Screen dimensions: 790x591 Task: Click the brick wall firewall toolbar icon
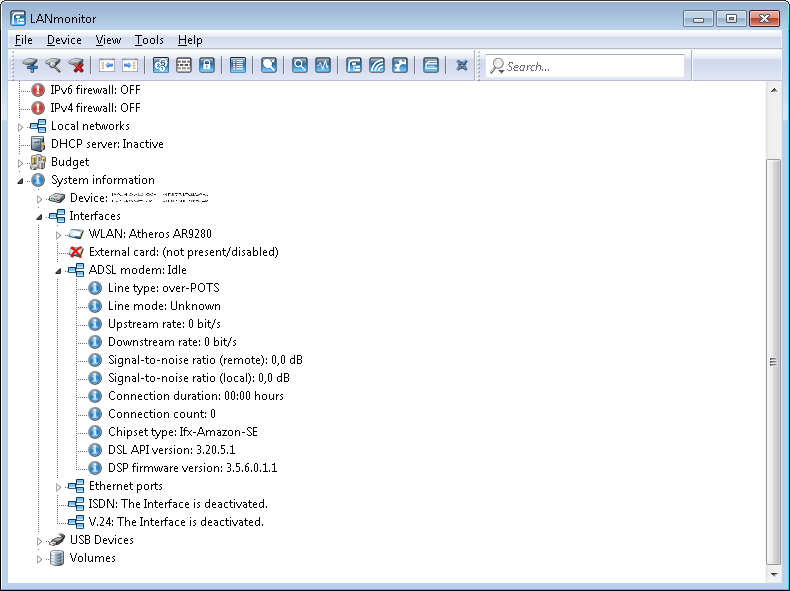click(184, 66)
